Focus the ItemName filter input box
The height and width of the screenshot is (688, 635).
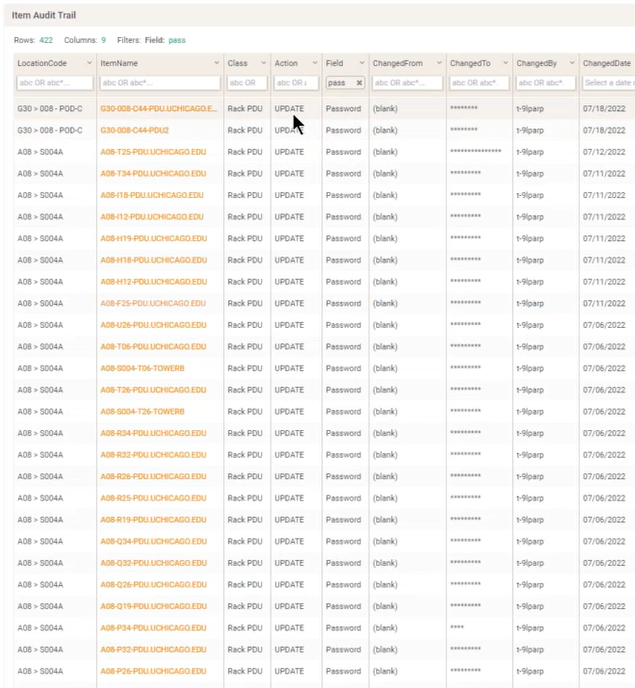pyautogui.click(x=160, y=82)
